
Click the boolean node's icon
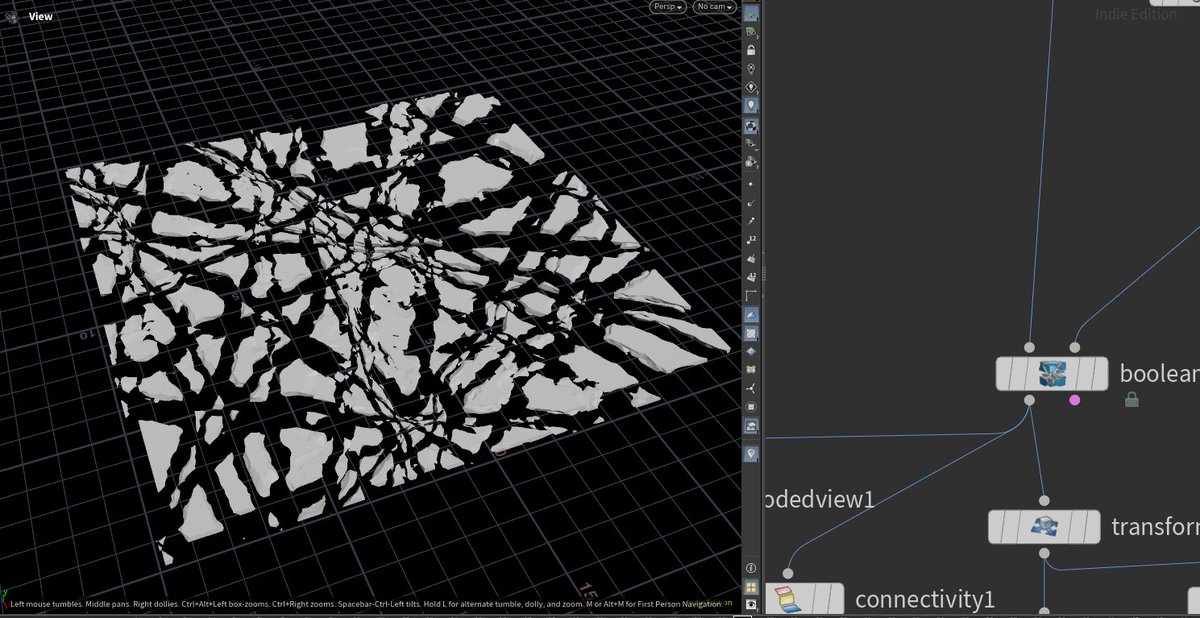[1052, 373]
